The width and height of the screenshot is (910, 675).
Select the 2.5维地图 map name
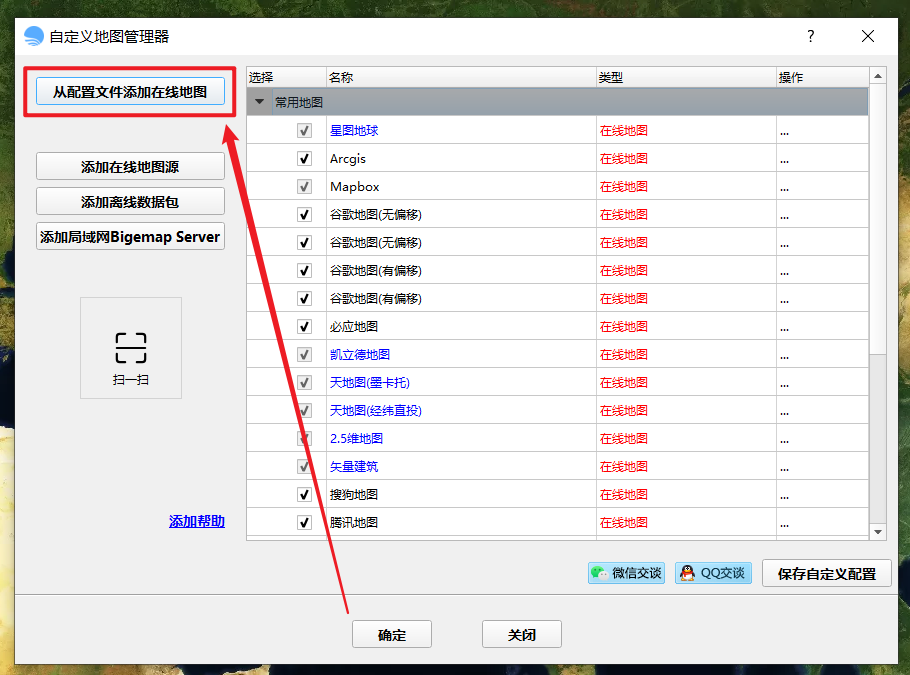[356, 438]
